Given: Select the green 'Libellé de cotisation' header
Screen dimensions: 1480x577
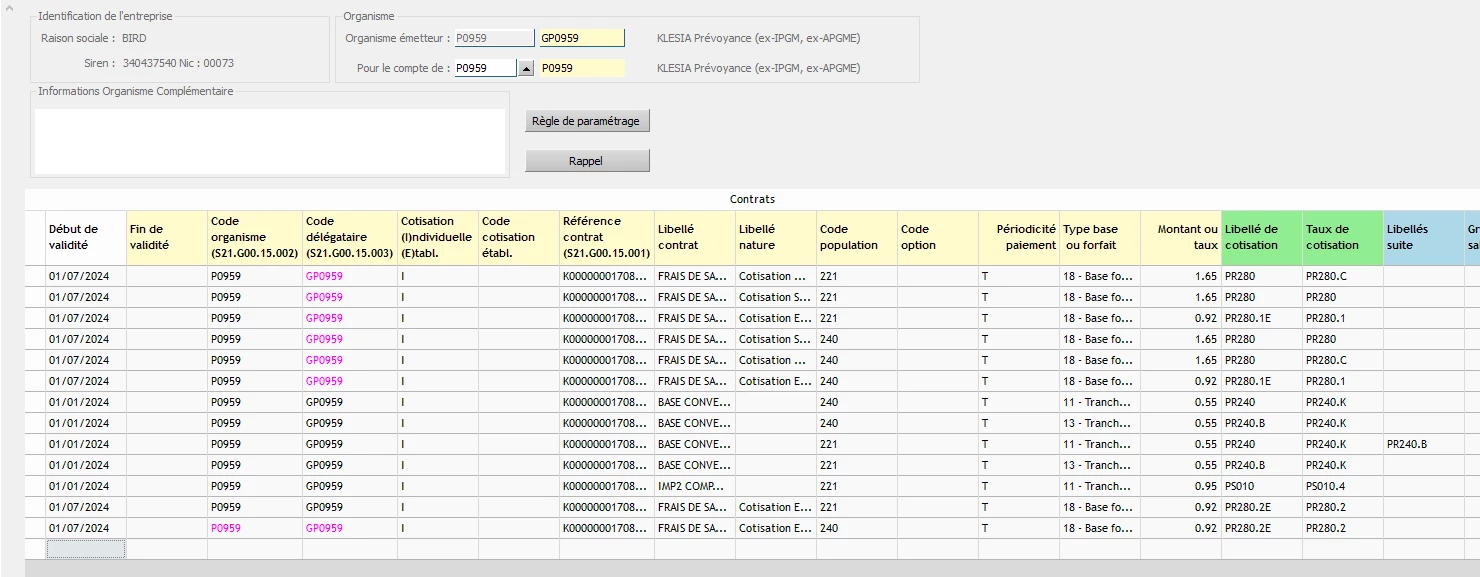Looking at the screenshot, I should (x=1261, y=237).
